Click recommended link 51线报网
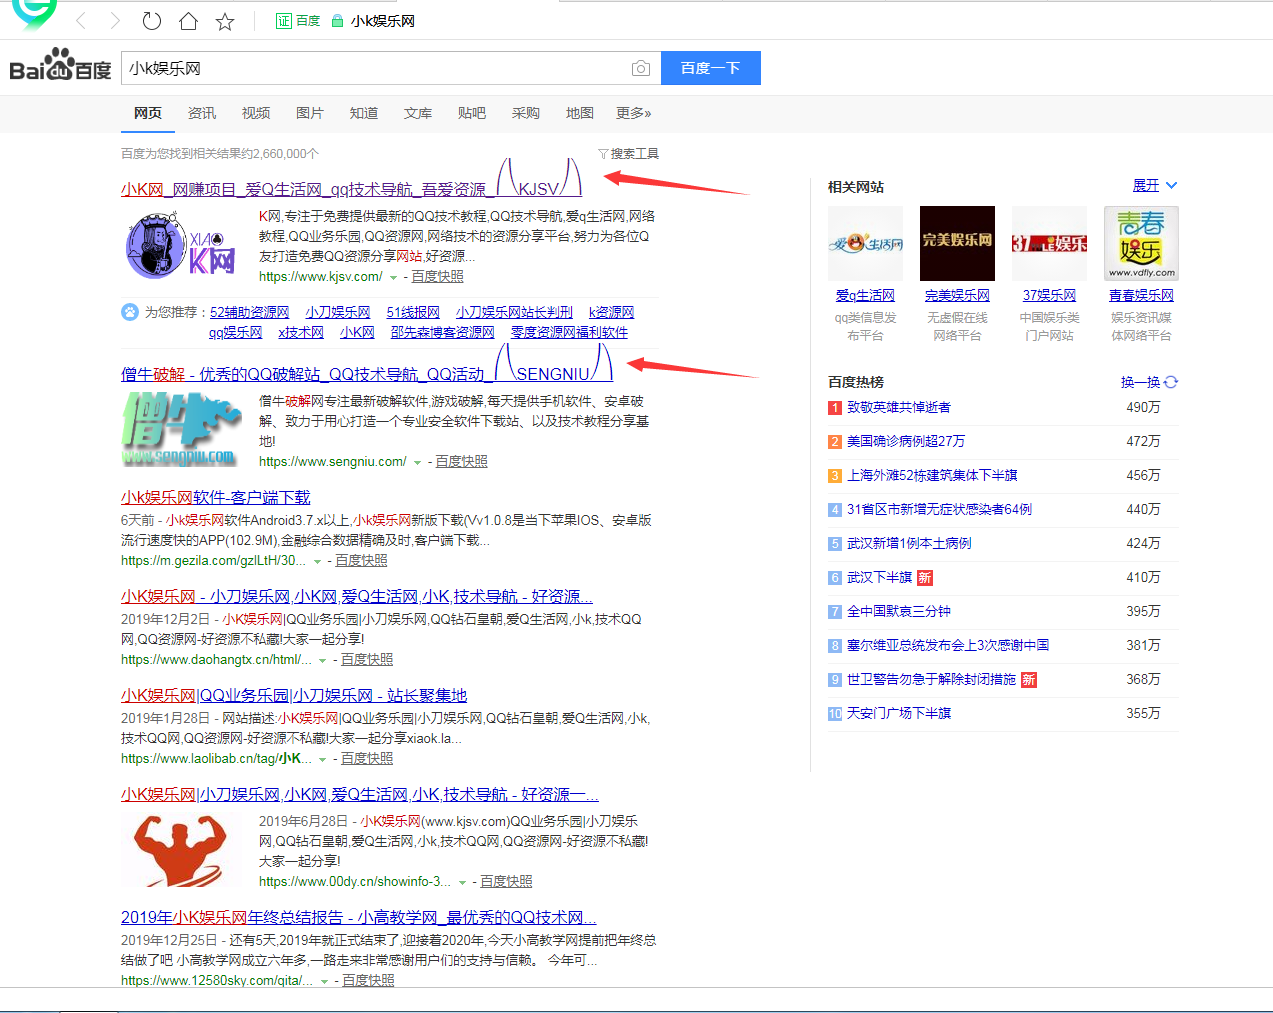The height and width of the screenshot is (1013, 1273). pyautogui.click(x=413, y=312)
